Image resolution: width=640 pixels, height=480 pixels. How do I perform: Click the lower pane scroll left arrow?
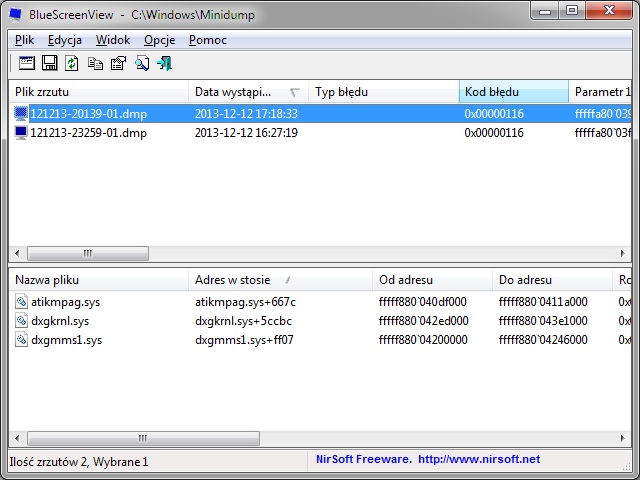pyautogui.click(x=17, y=438)
